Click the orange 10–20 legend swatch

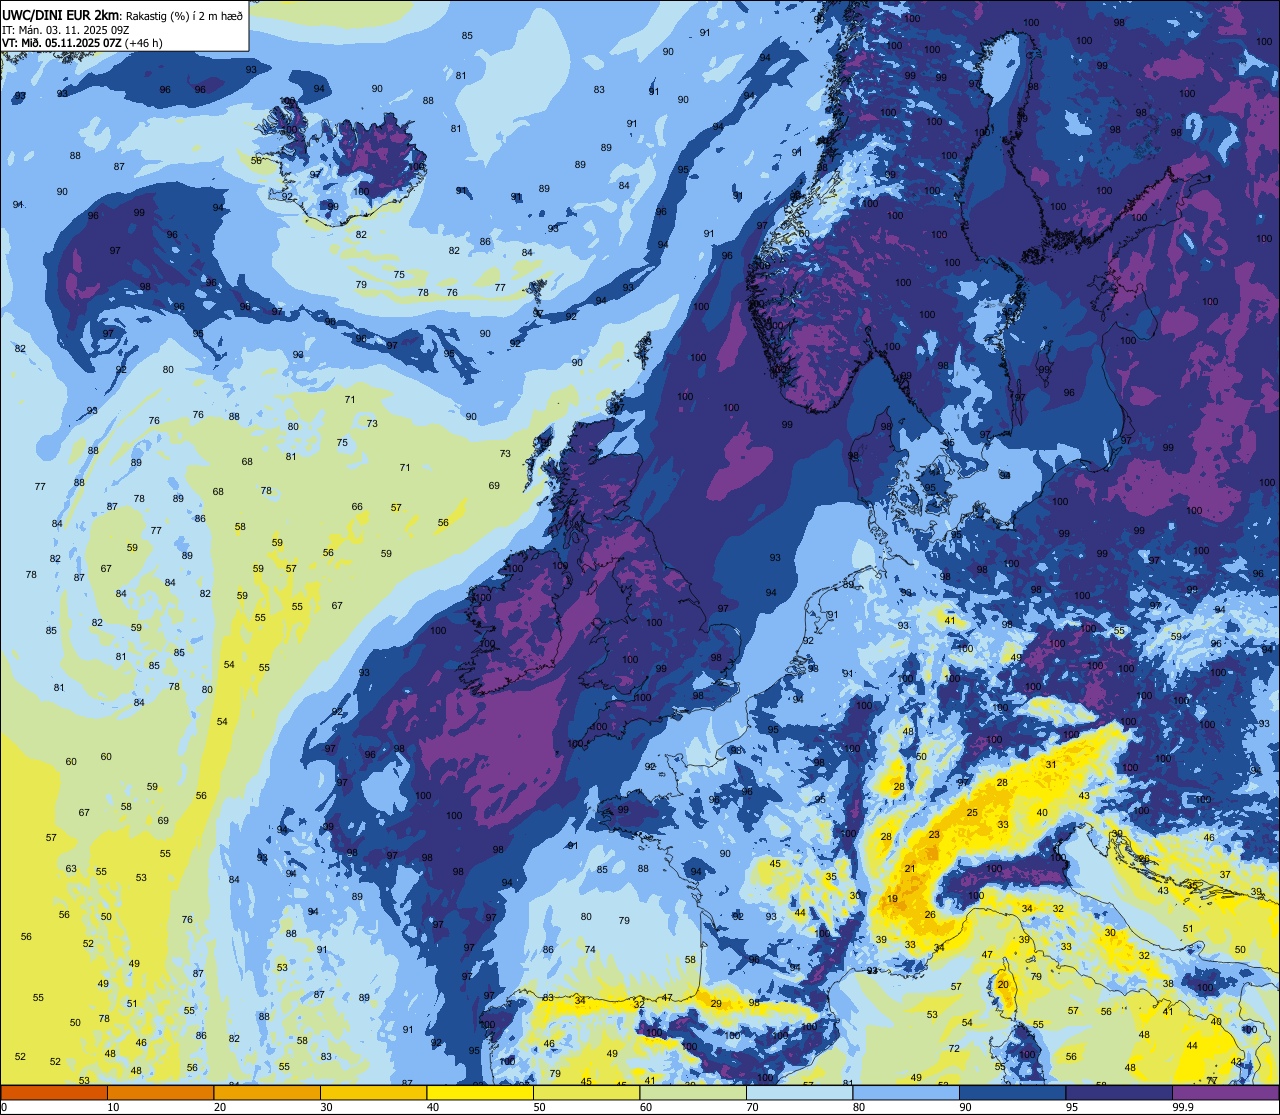point(160,1093)
